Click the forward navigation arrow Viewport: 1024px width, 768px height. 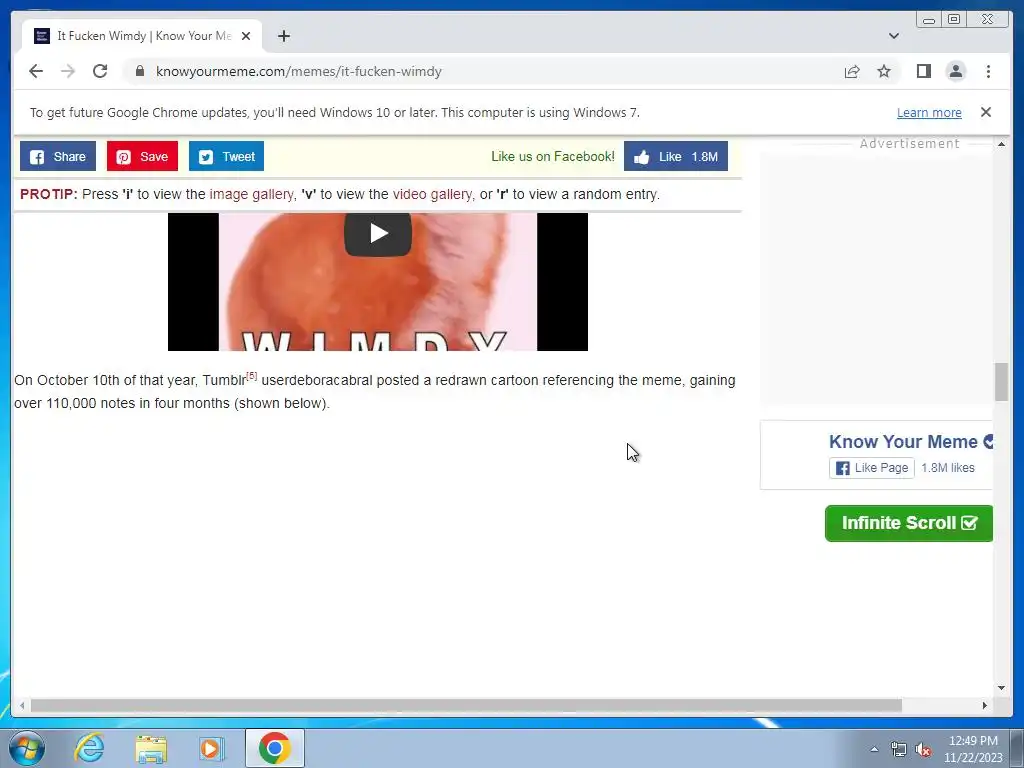tap(68, 71)
